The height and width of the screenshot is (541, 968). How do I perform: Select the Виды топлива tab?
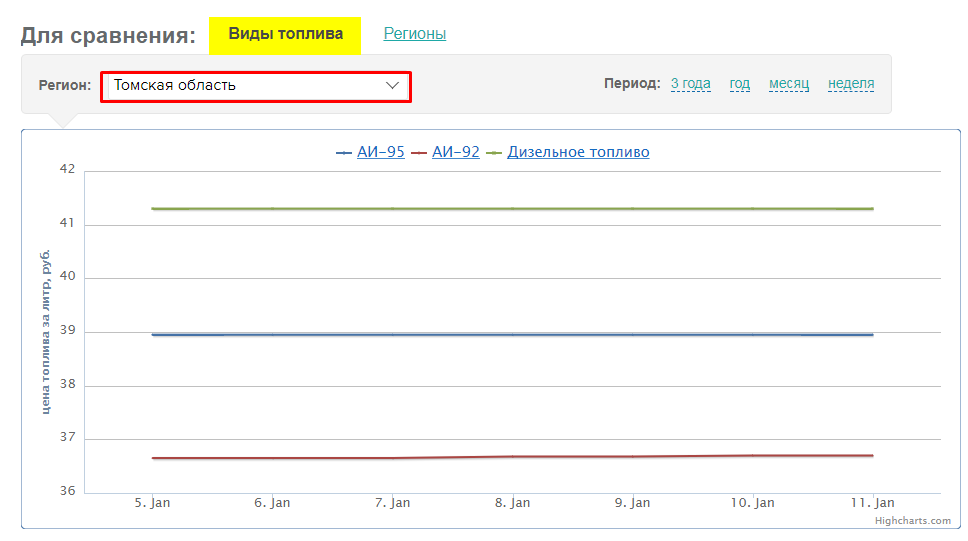(285, 34)
